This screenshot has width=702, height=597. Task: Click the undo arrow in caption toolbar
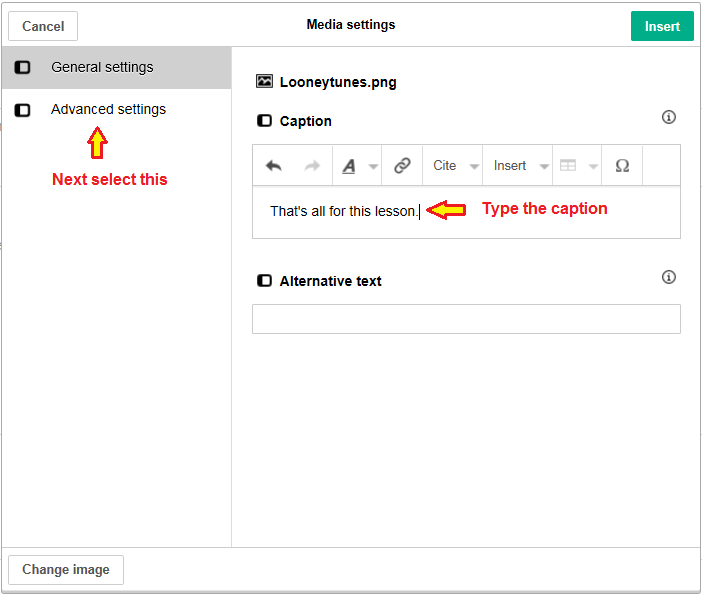[x=274, y=166]
